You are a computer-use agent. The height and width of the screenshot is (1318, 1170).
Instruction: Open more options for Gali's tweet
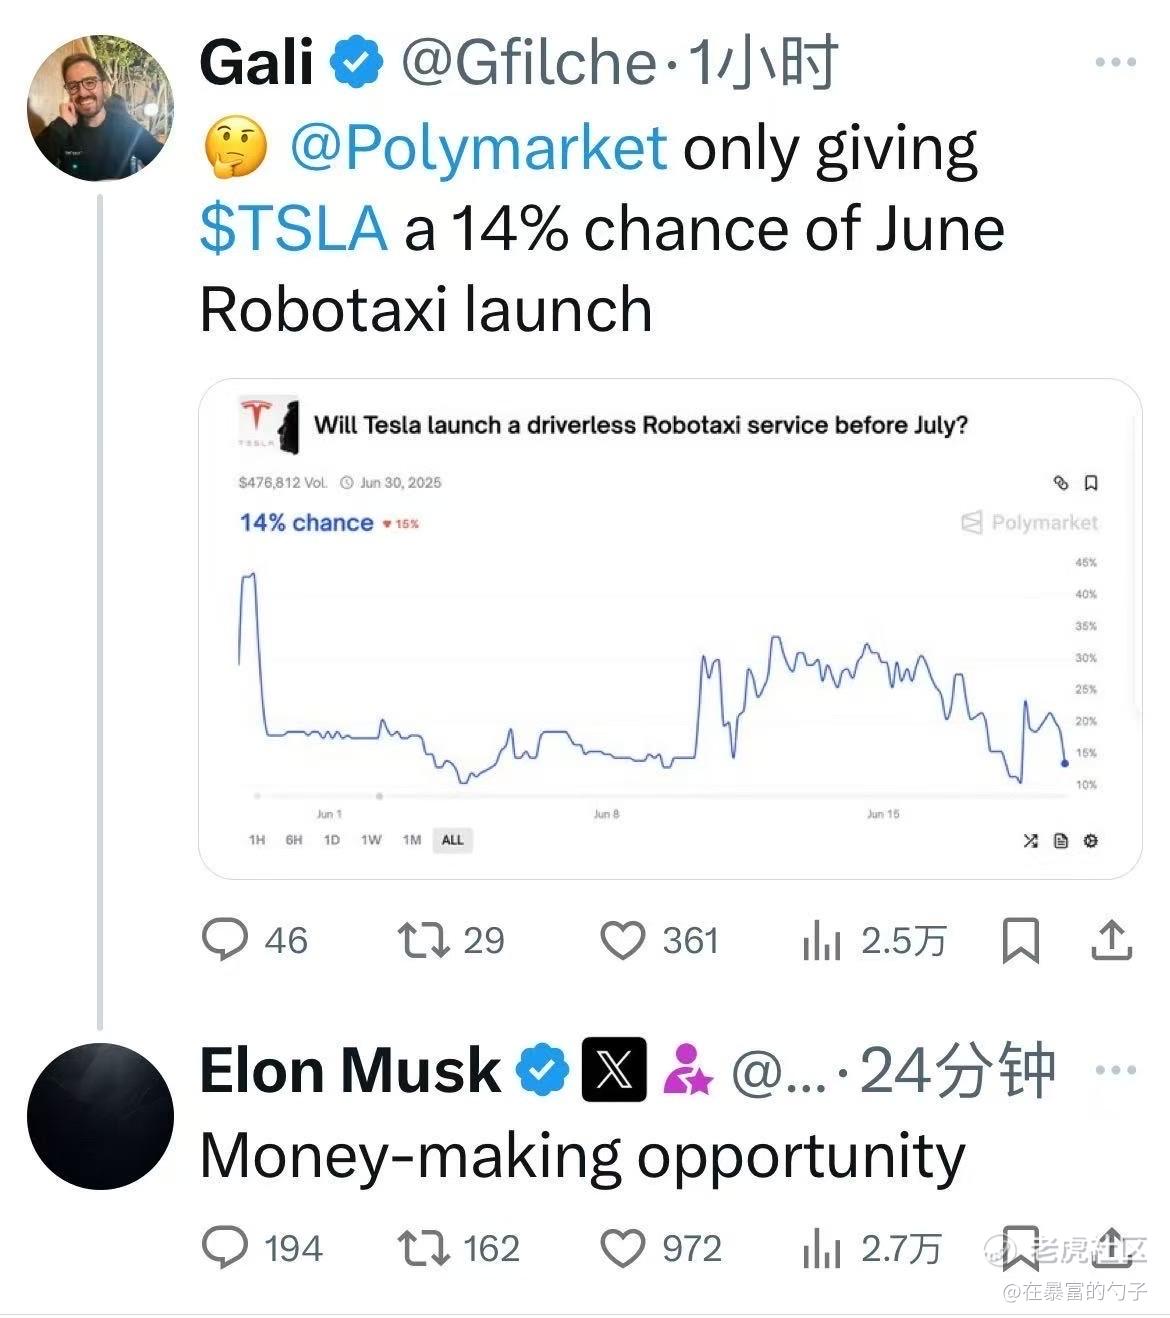(1115, 63)
